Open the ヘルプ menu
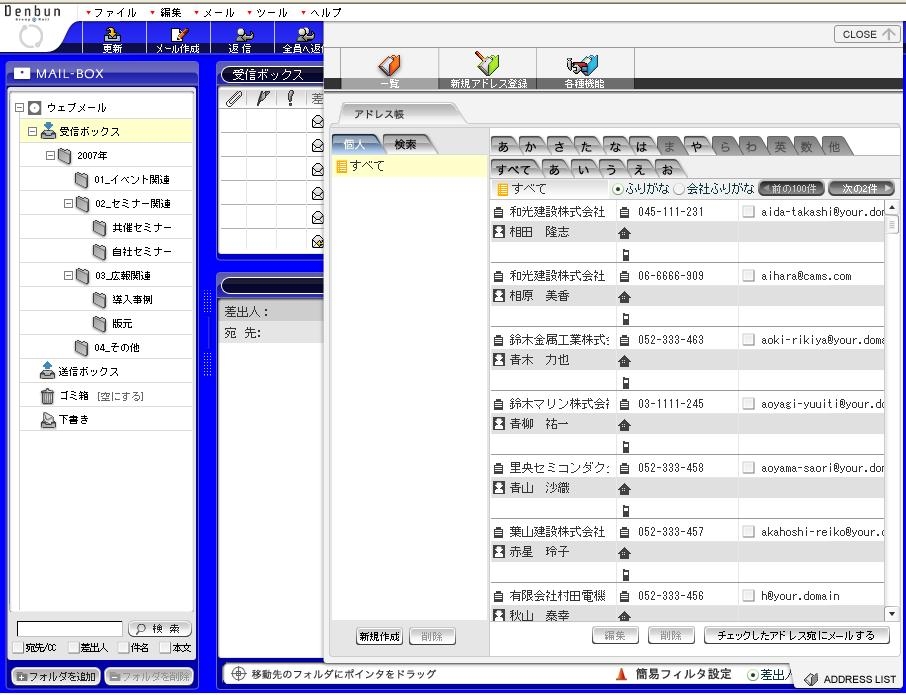906x695 pixels. coord(321,12)
